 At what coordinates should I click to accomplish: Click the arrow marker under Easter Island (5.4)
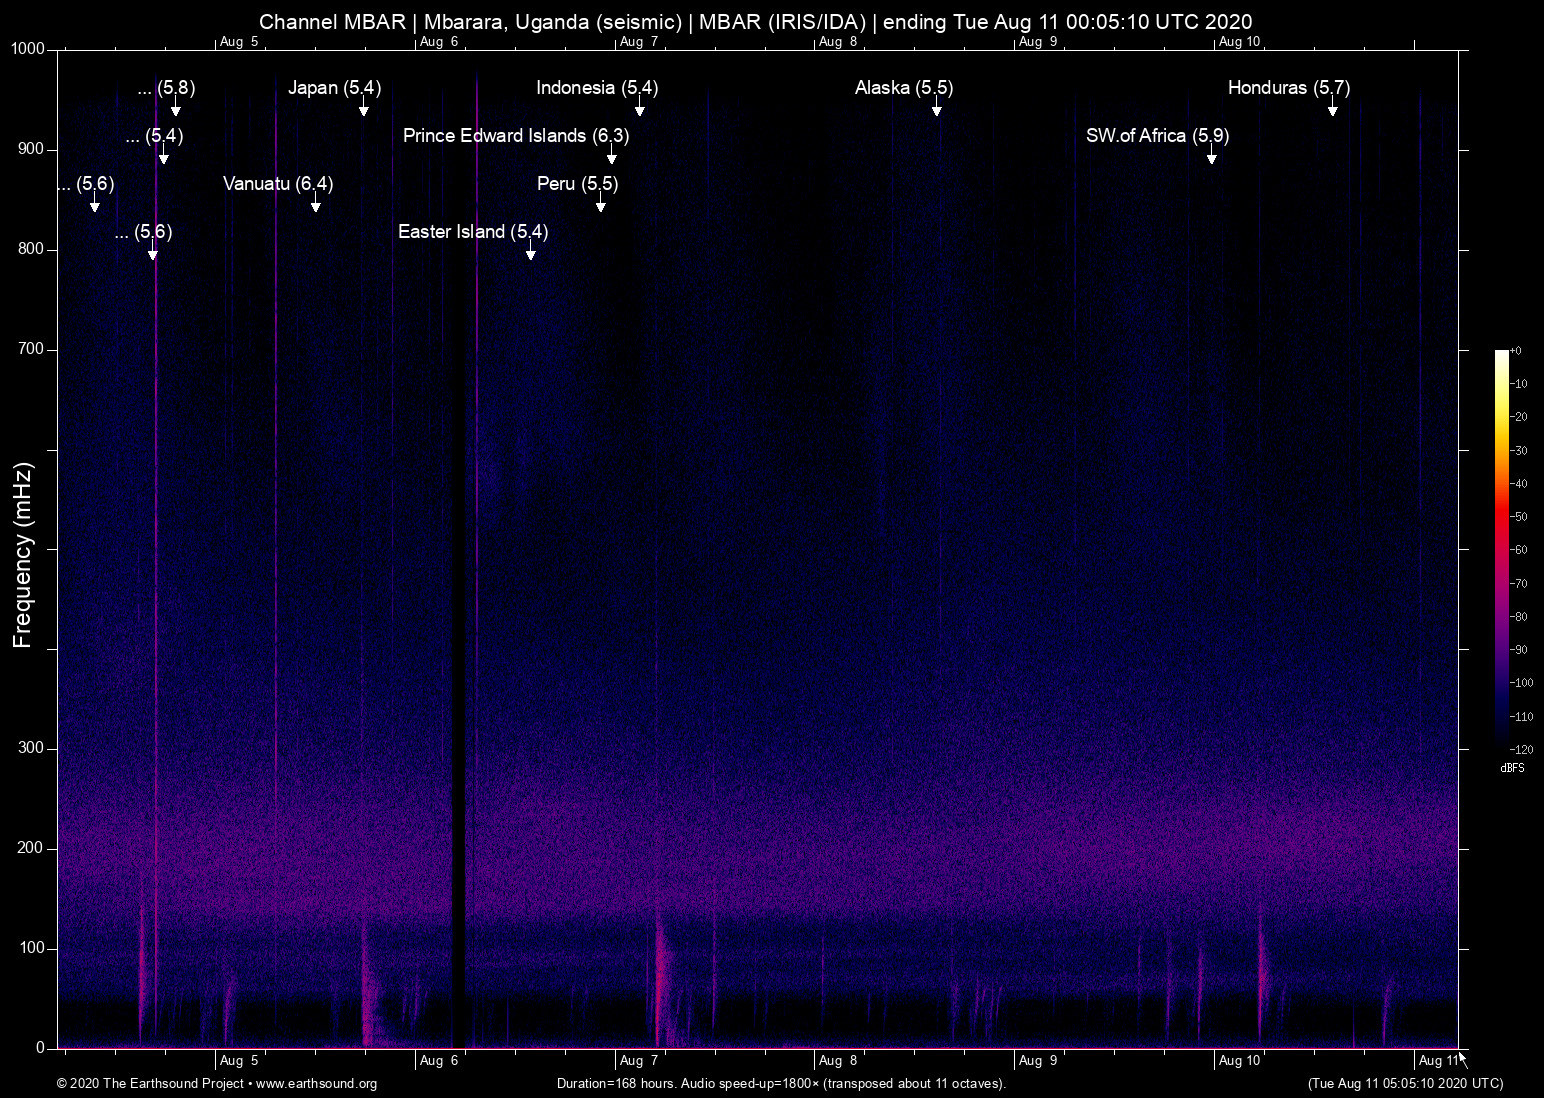tap(531, 253)
